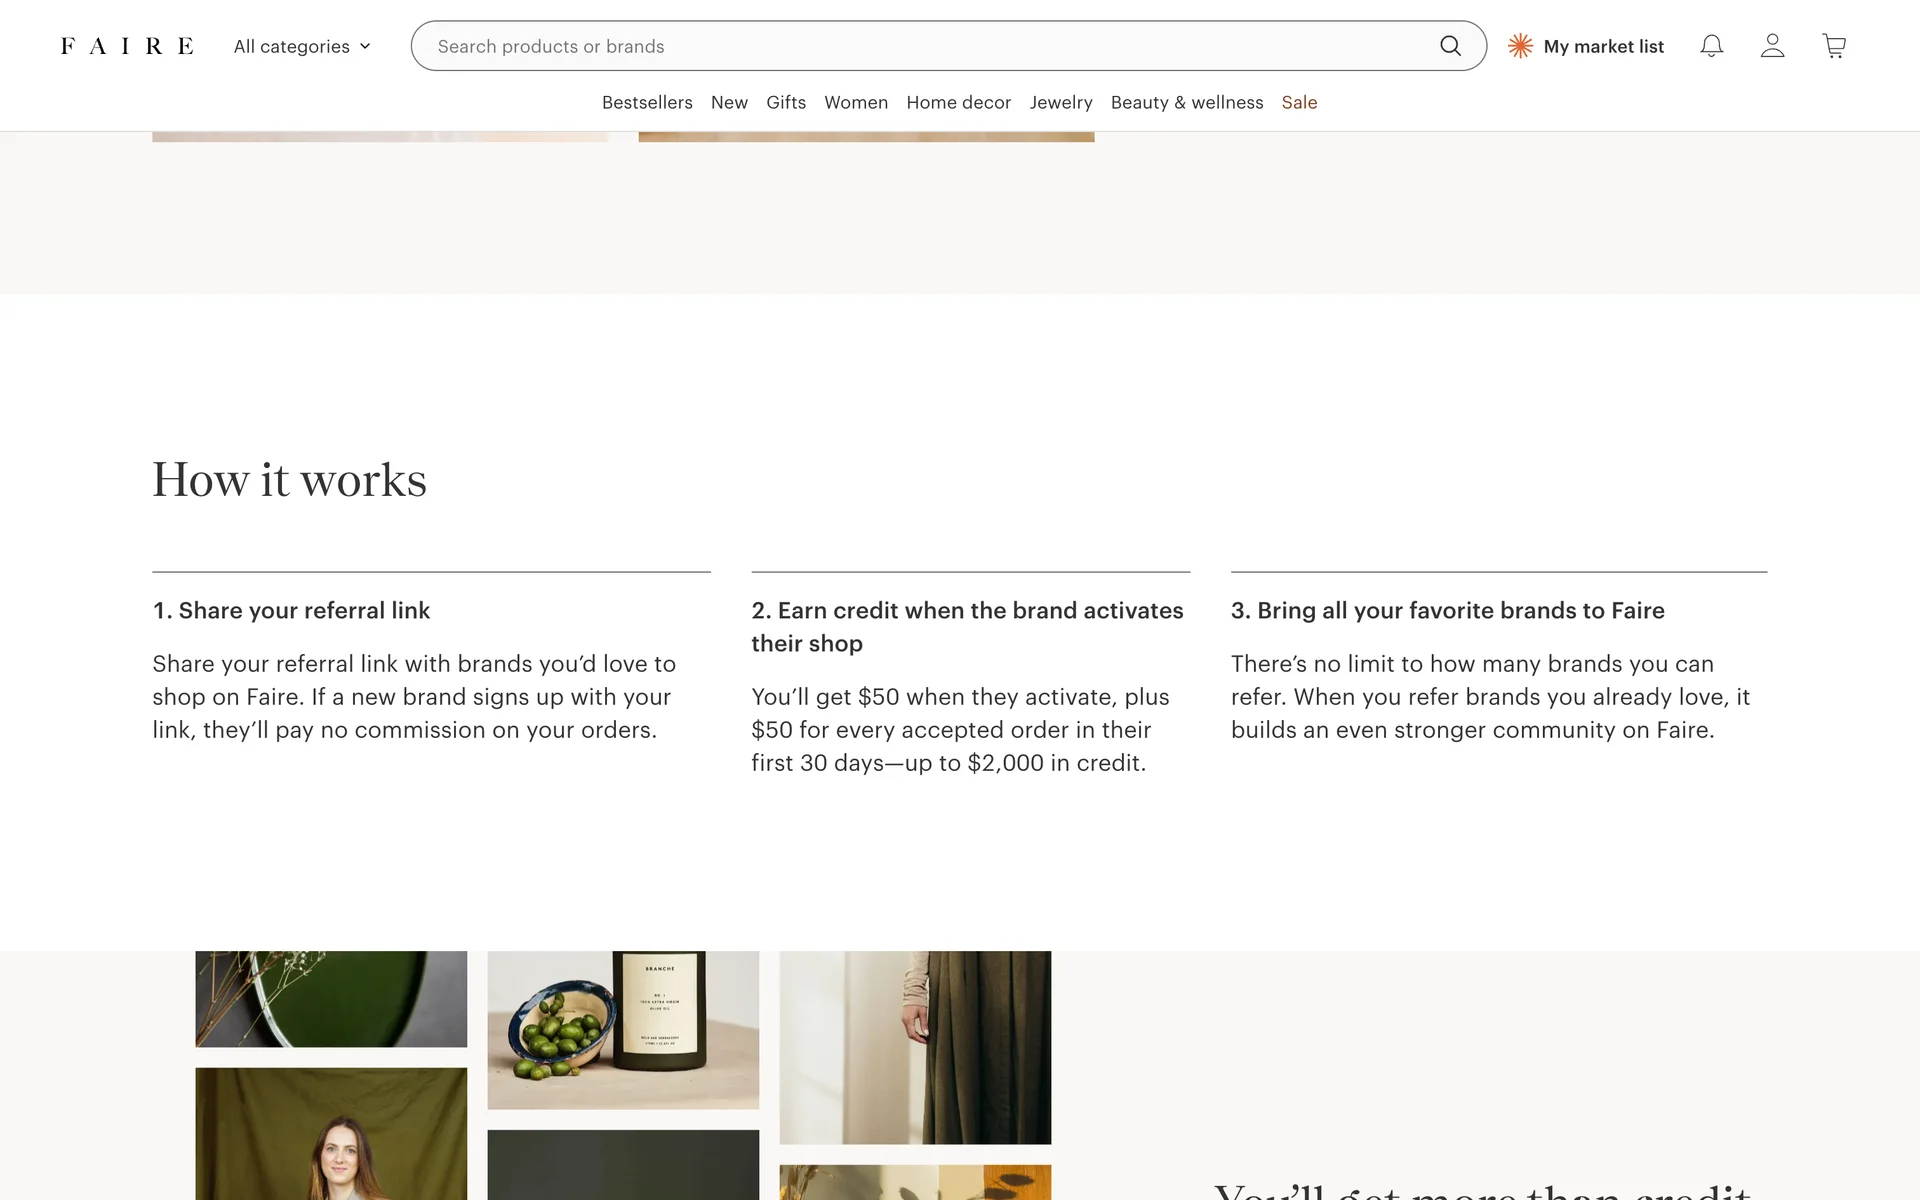Image resolution: width=1920 pixels, height=1200 pixels.
Task: Browse the Gifts category
Action: [x=786, y=102]
